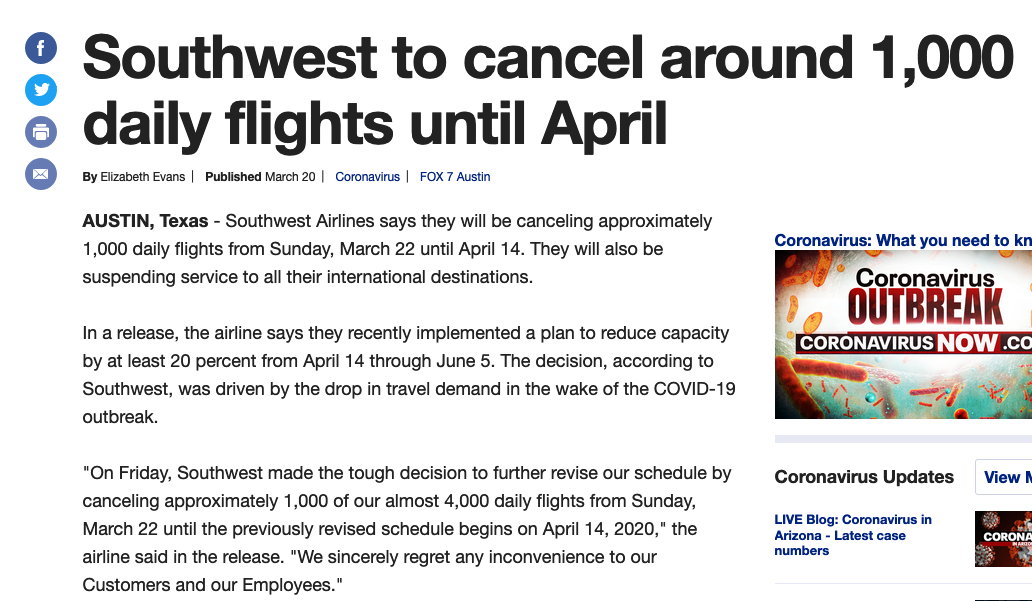Open "Coronavirus: What you need to know" link

click(902, 240)
